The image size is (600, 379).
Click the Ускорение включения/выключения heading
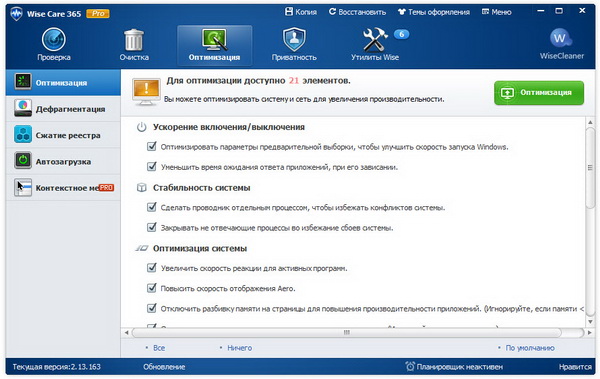(229, 127)
